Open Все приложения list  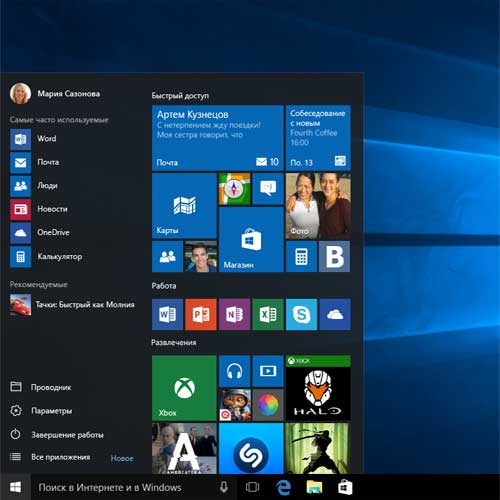tap(61, 457)
